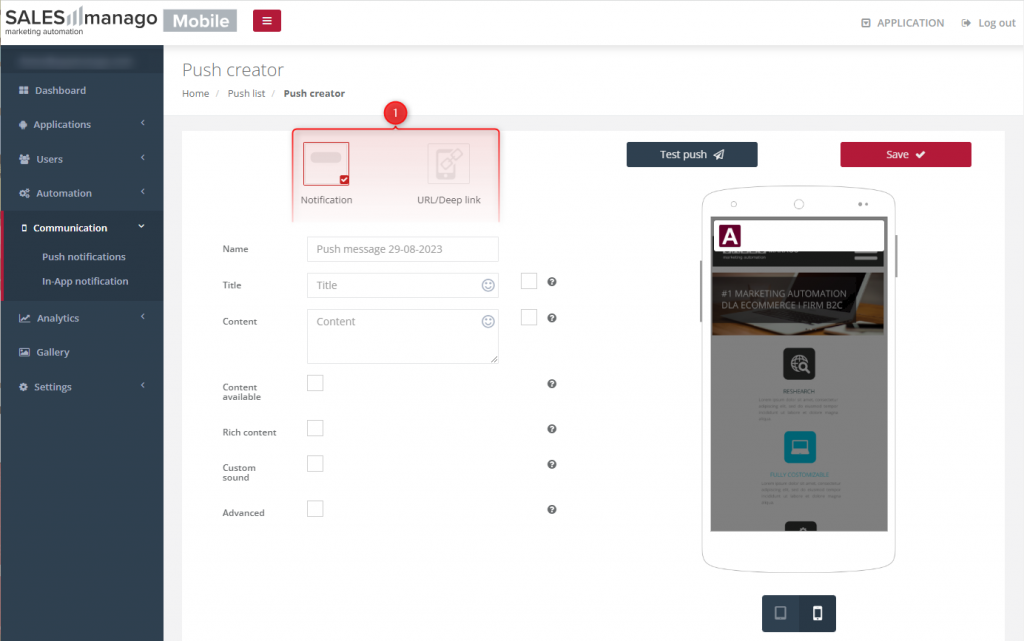
Task: Open emoji picker in the Title field
Action: coord(487,285)
